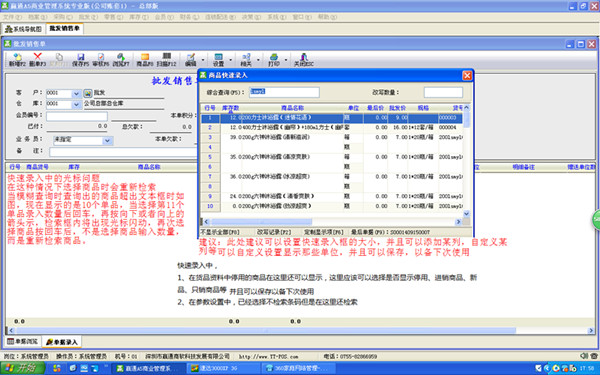Image resolution: width=600 pixels, height=375 pixels.
Task: Click the quick entry list horizontal scrollbar
Action: pos(332,222)
